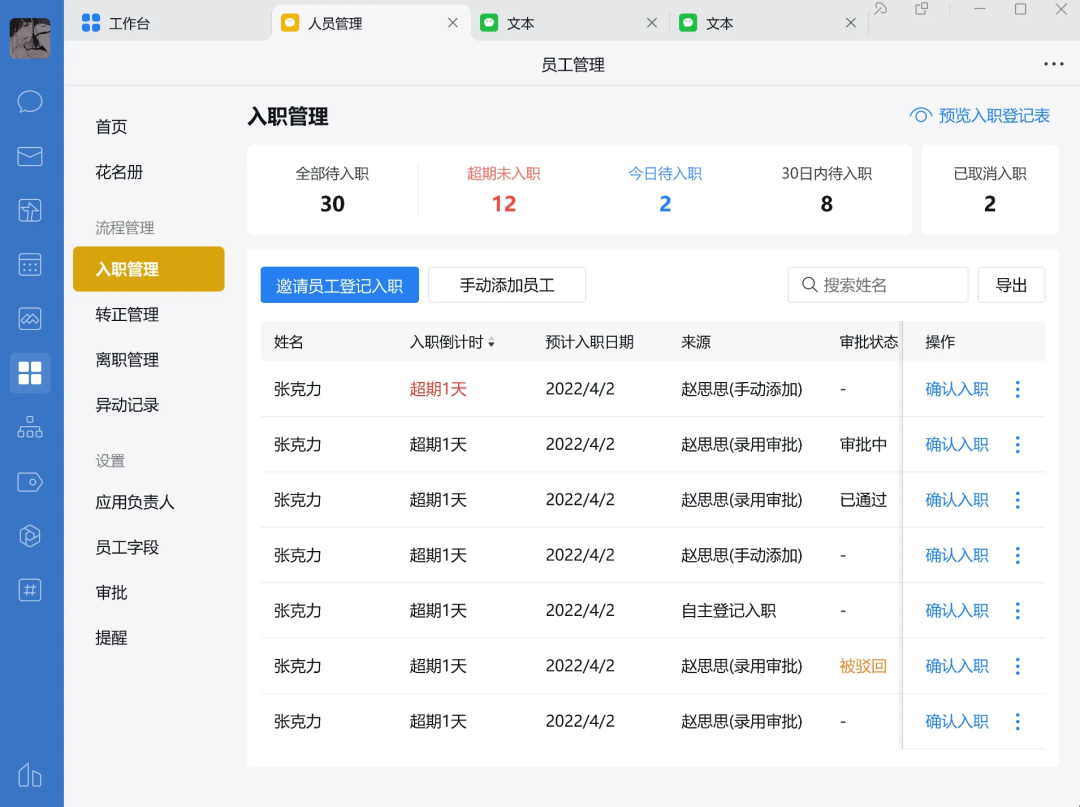Open the ⋮ action menu on first row

(x=1017, y=389)
